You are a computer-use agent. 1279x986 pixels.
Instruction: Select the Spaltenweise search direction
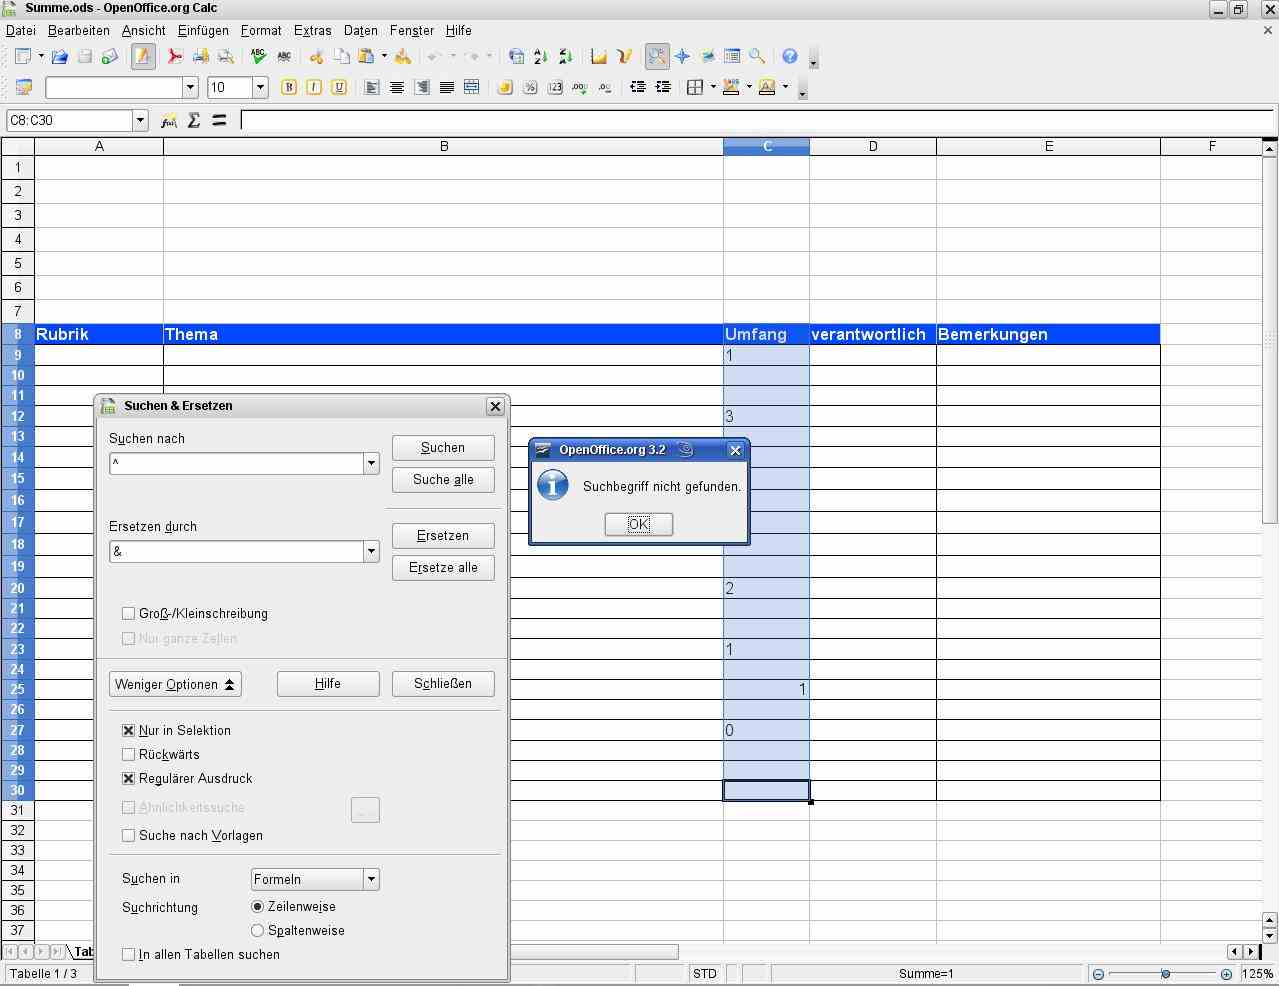click(x=257, y=930)
